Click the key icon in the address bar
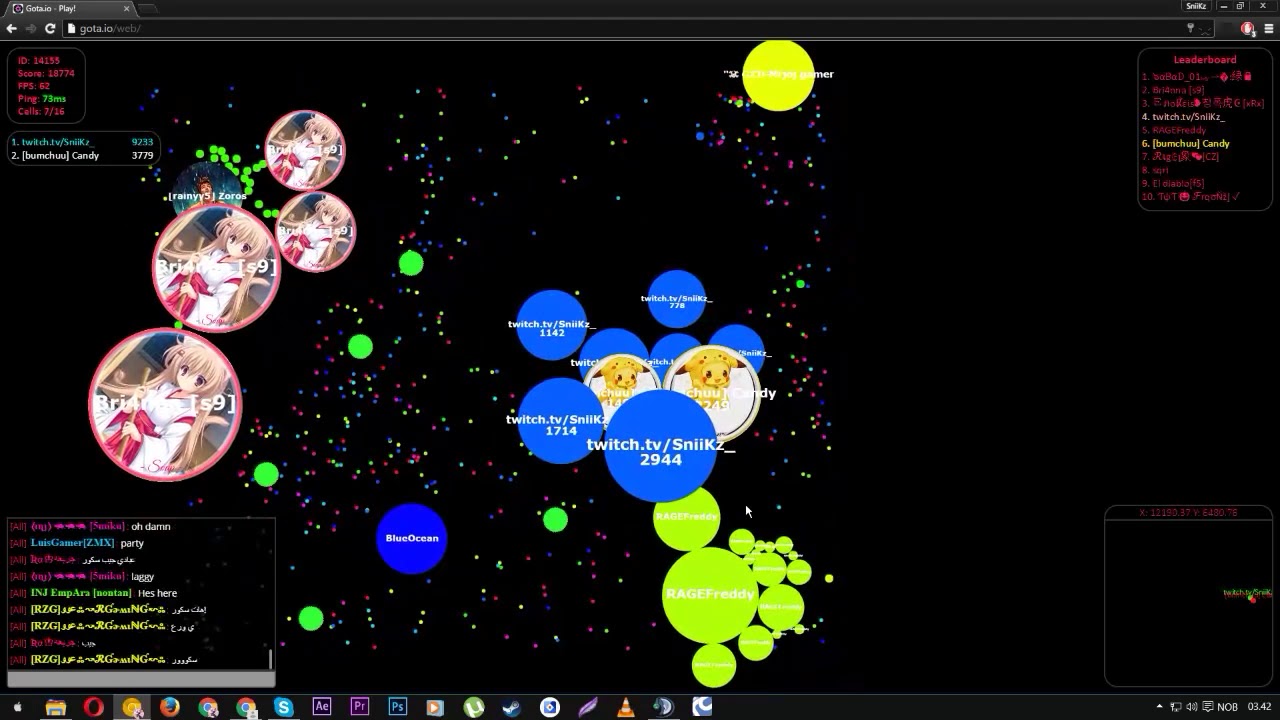The width and height of the screenshot is (1280, 720). (x=1190, y=28)
